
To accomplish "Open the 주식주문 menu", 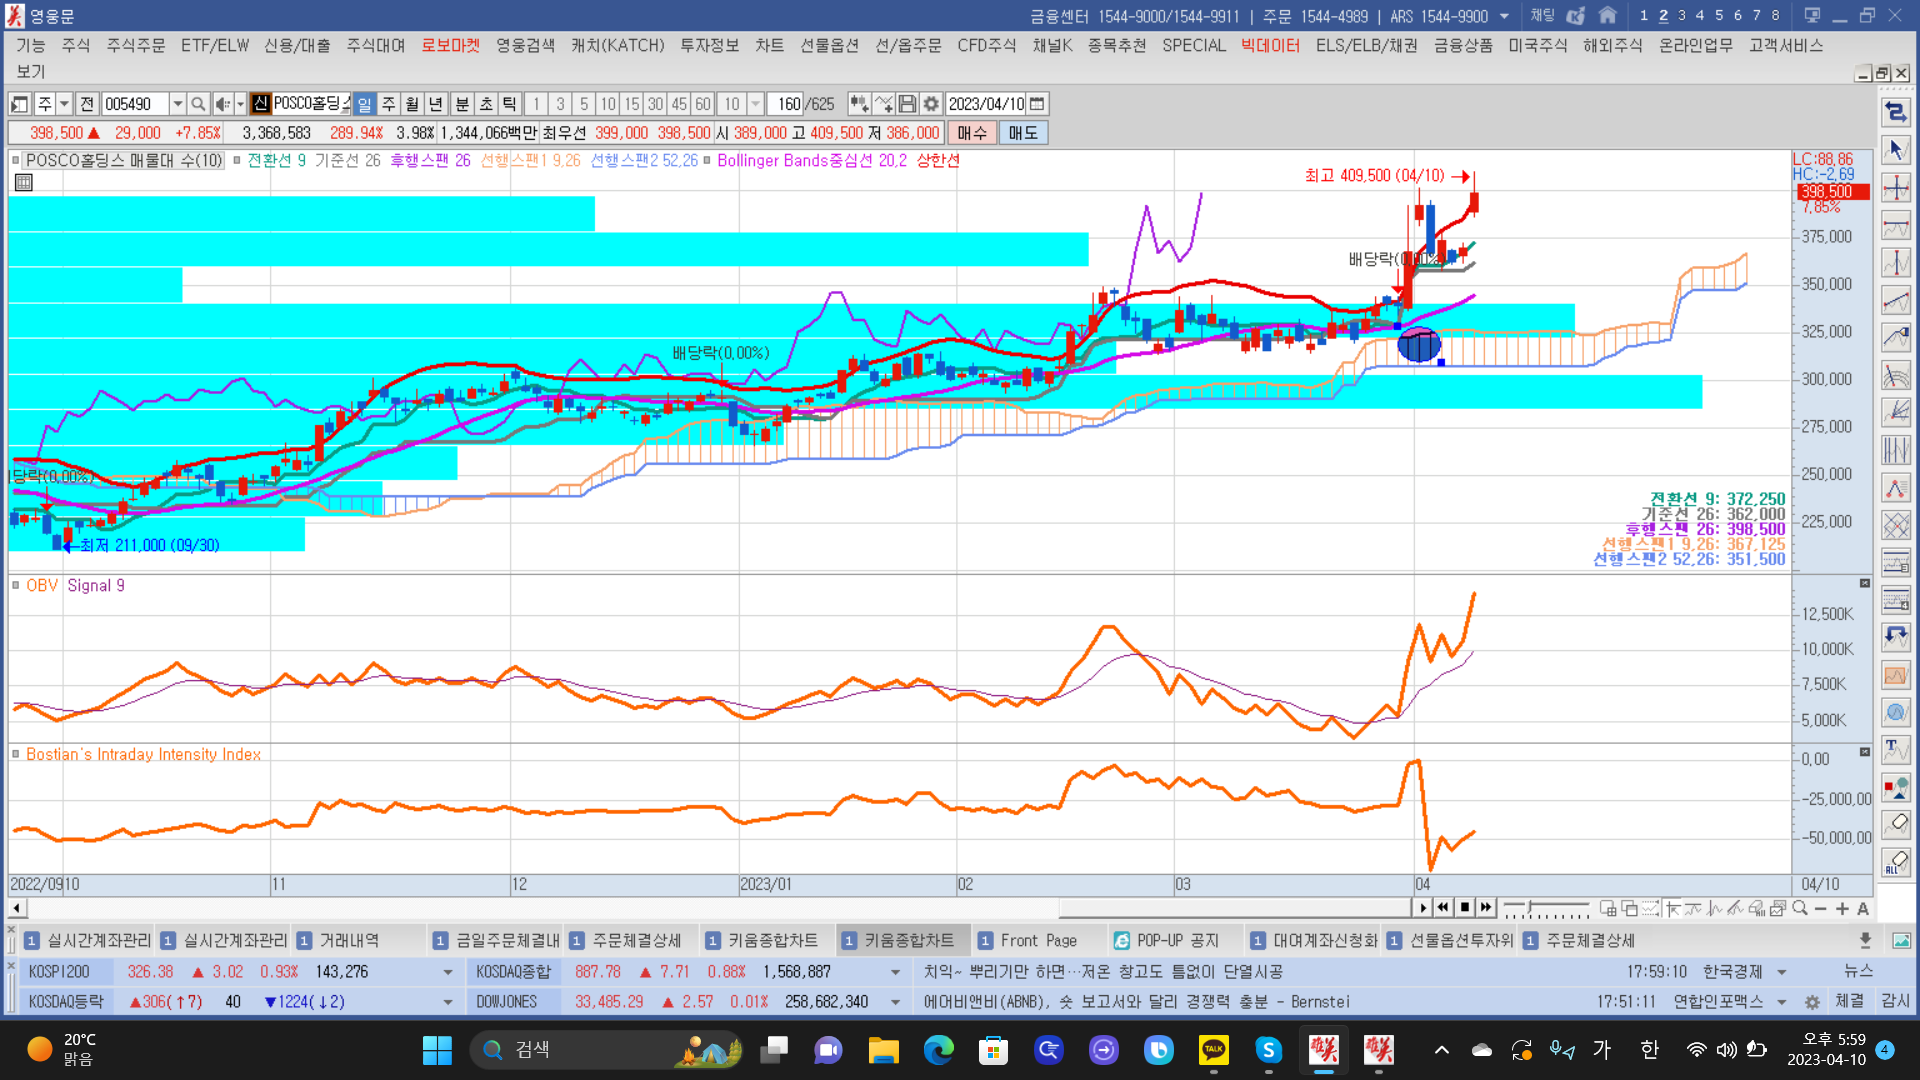I will [x=136, y=45].
